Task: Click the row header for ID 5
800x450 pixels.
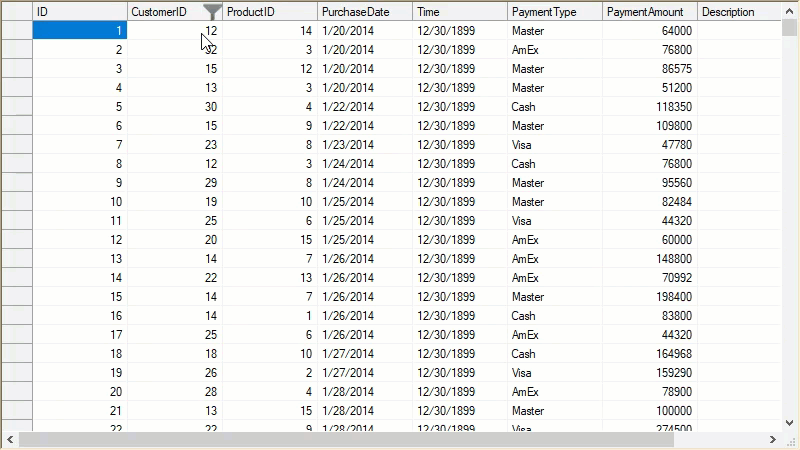Action: pyautogui.click(x=16, y=107)
